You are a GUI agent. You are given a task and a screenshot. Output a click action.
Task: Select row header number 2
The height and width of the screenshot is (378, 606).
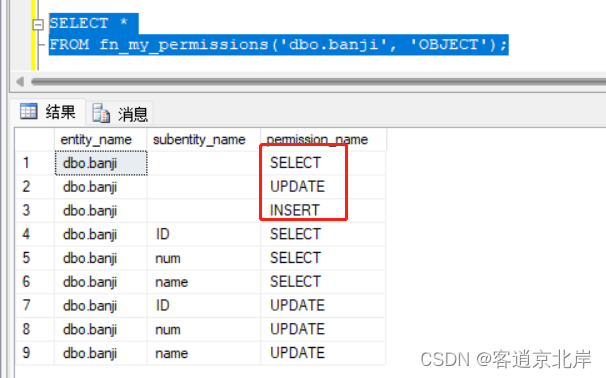click(35, 187)
